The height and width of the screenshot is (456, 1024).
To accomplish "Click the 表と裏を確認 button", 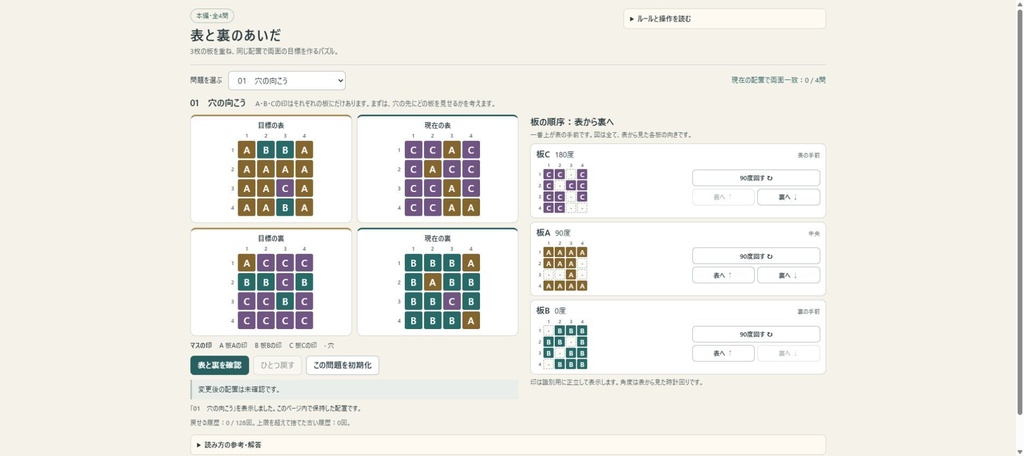I will (x=219, y=365).
